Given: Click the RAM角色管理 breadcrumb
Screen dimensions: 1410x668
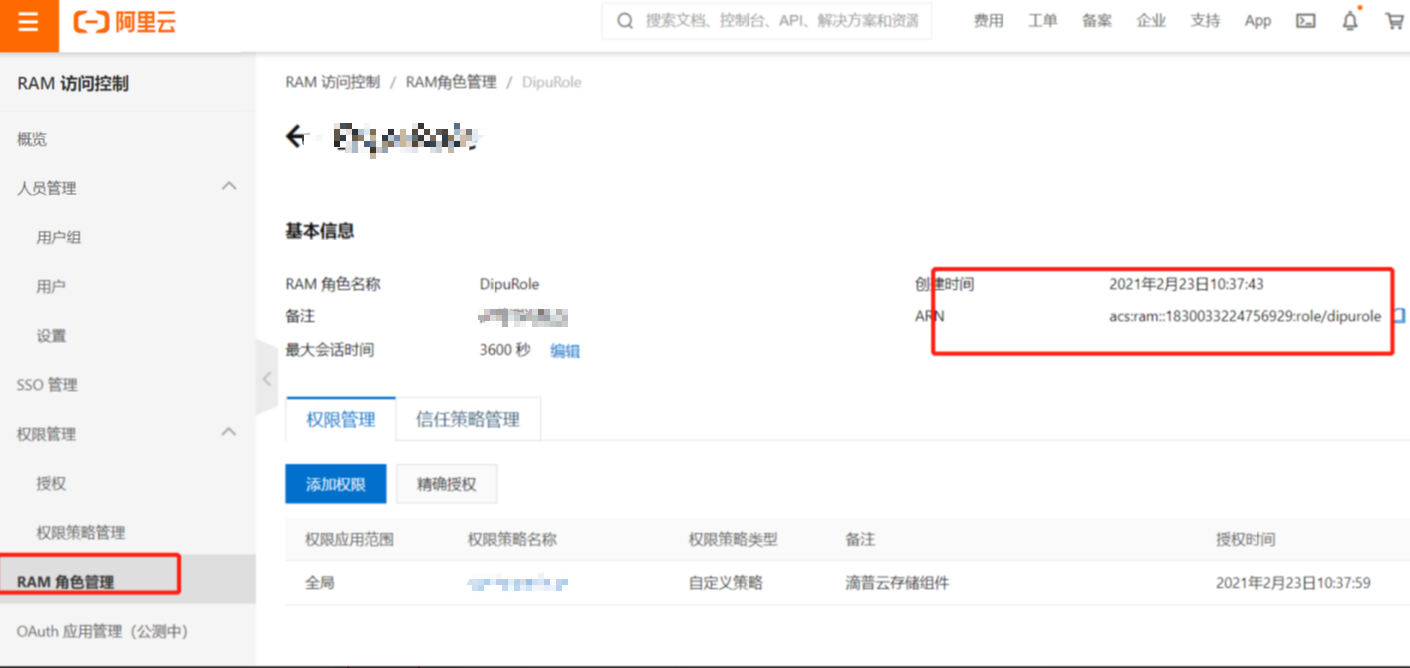Looking at the screenshot, I should coord(451,82).
